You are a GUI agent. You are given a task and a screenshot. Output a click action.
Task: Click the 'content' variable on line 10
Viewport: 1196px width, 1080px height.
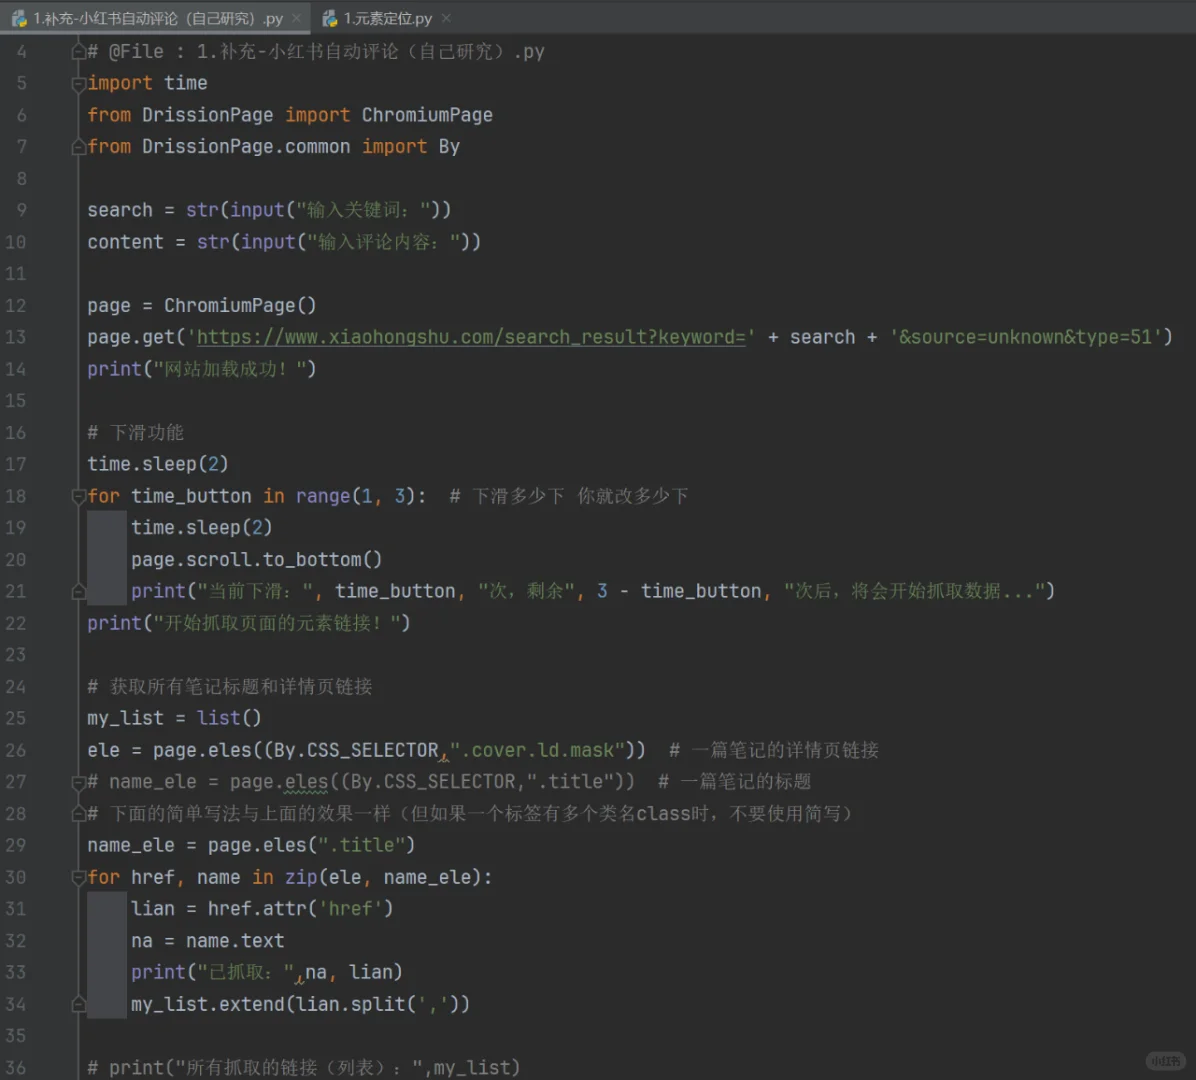125,243
